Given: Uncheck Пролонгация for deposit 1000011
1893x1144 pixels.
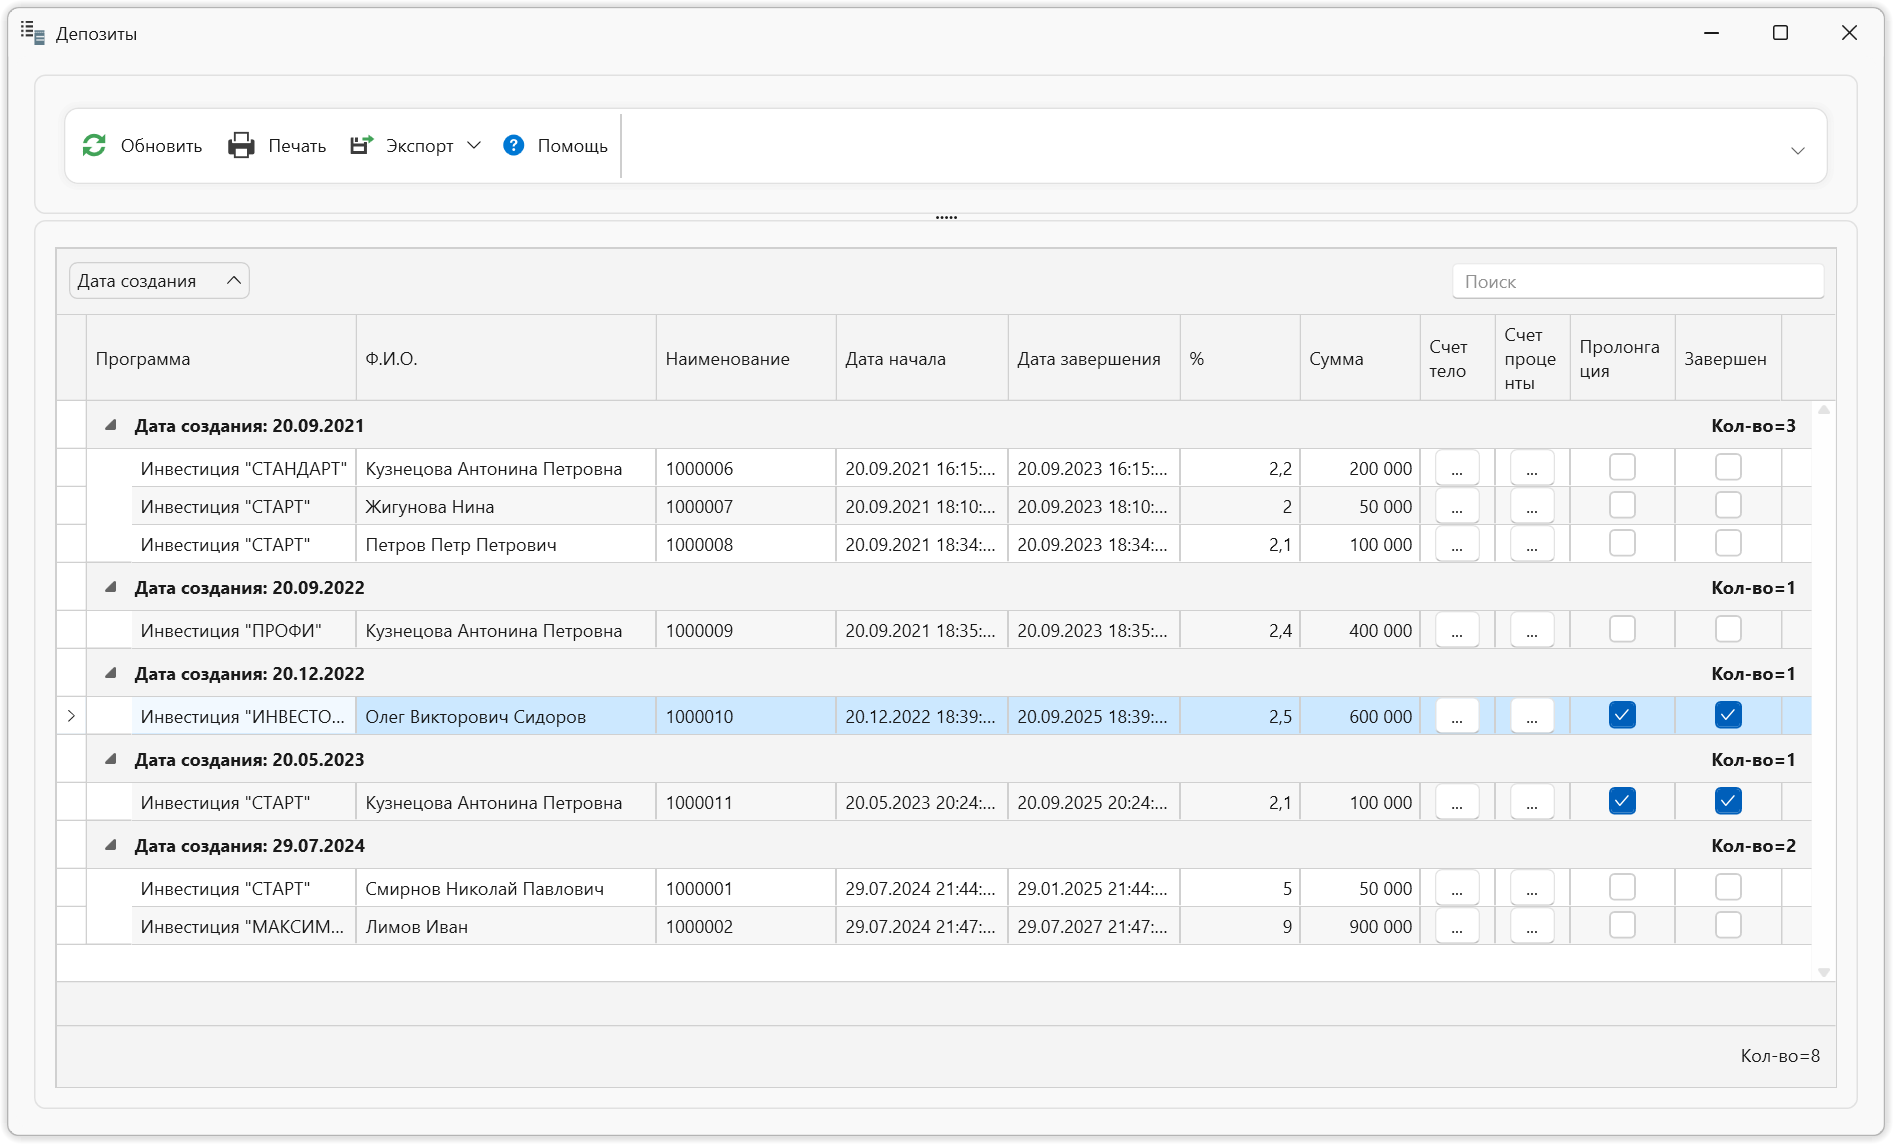Looking at the screenshot, I should pyautogui.click(x=1622, y=801).
